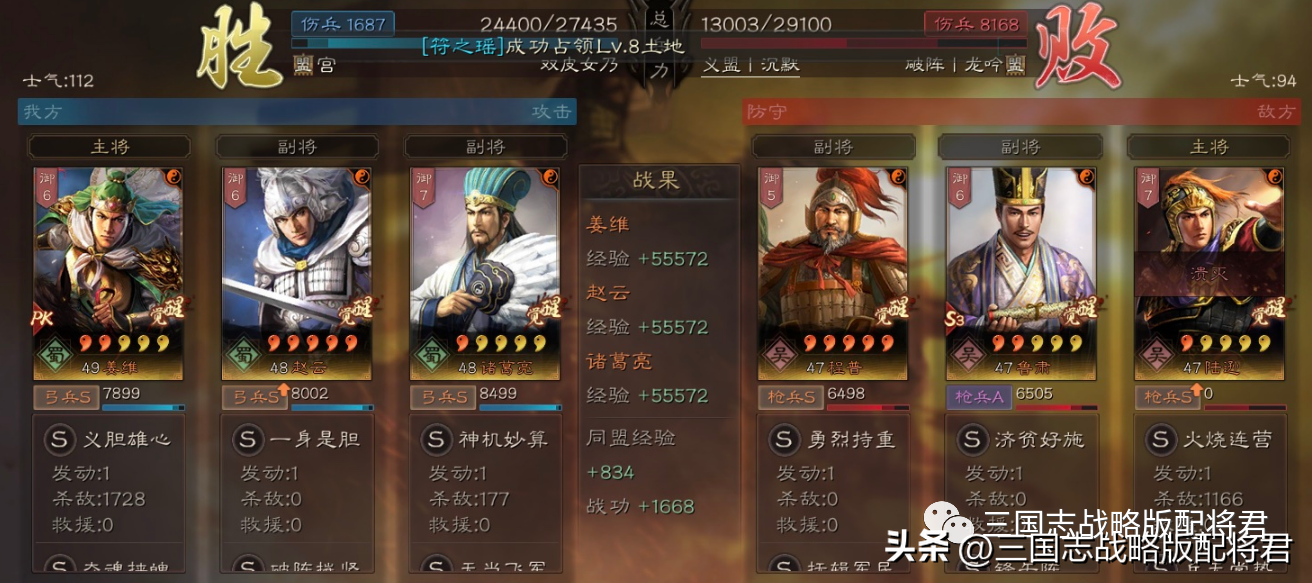Click the S icon beside 神机妙算 skill

[435, 438]
